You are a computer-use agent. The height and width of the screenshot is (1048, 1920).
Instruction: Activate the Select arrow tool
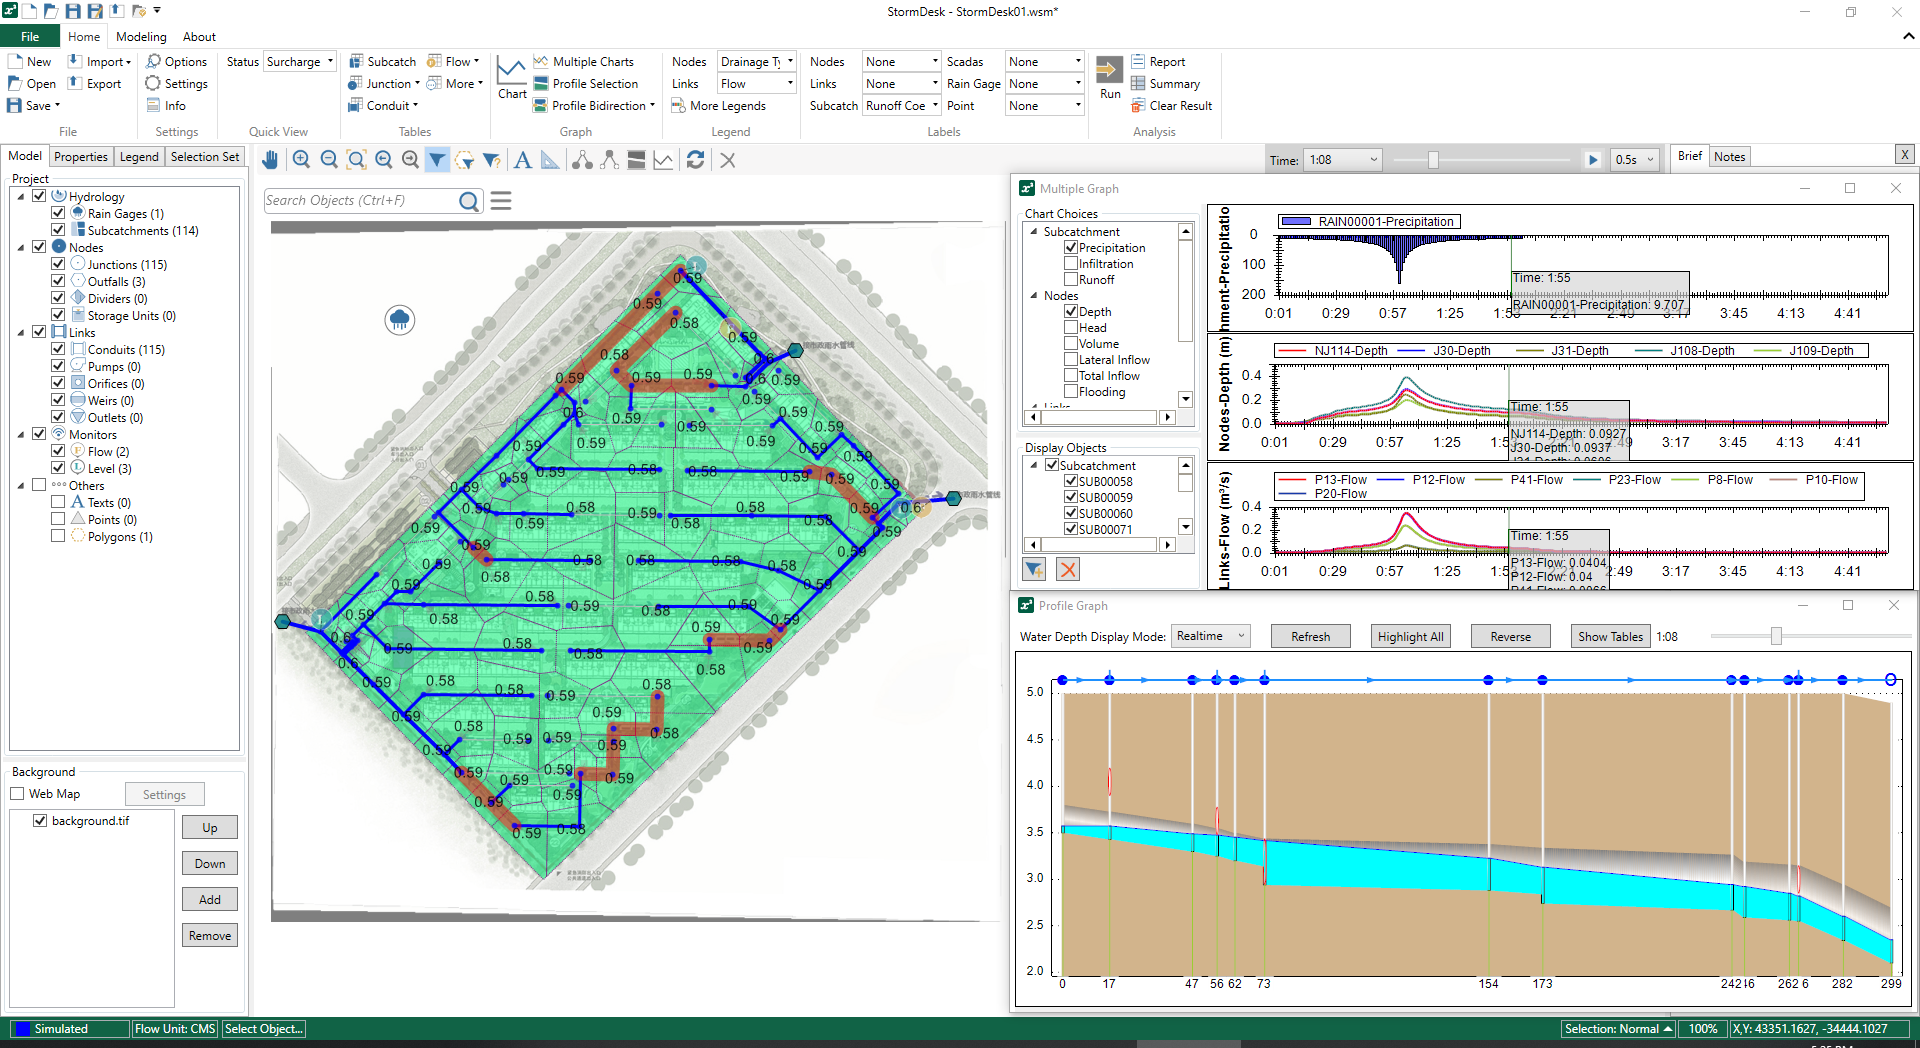[437, 160]
